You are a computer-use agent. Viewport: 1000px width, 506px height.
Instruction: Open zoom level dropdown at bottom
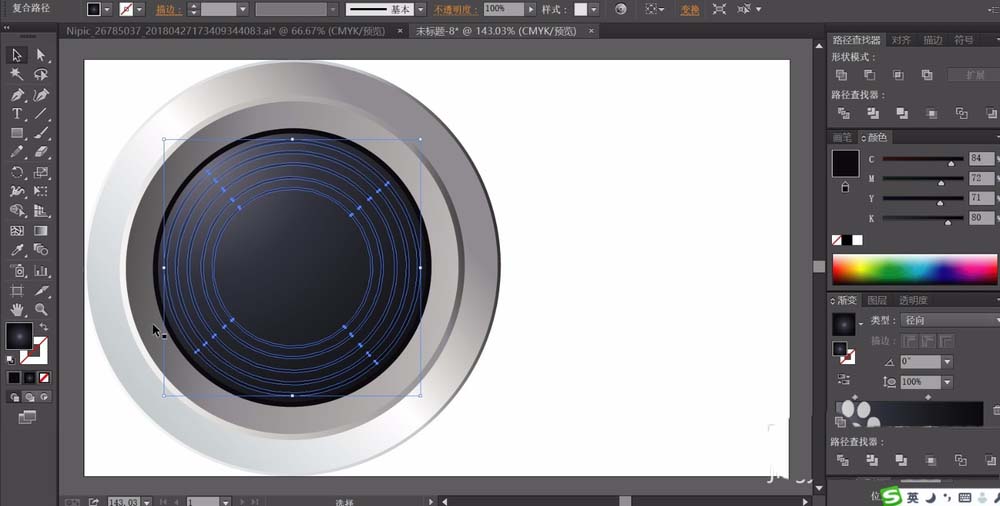click(147, 502)
